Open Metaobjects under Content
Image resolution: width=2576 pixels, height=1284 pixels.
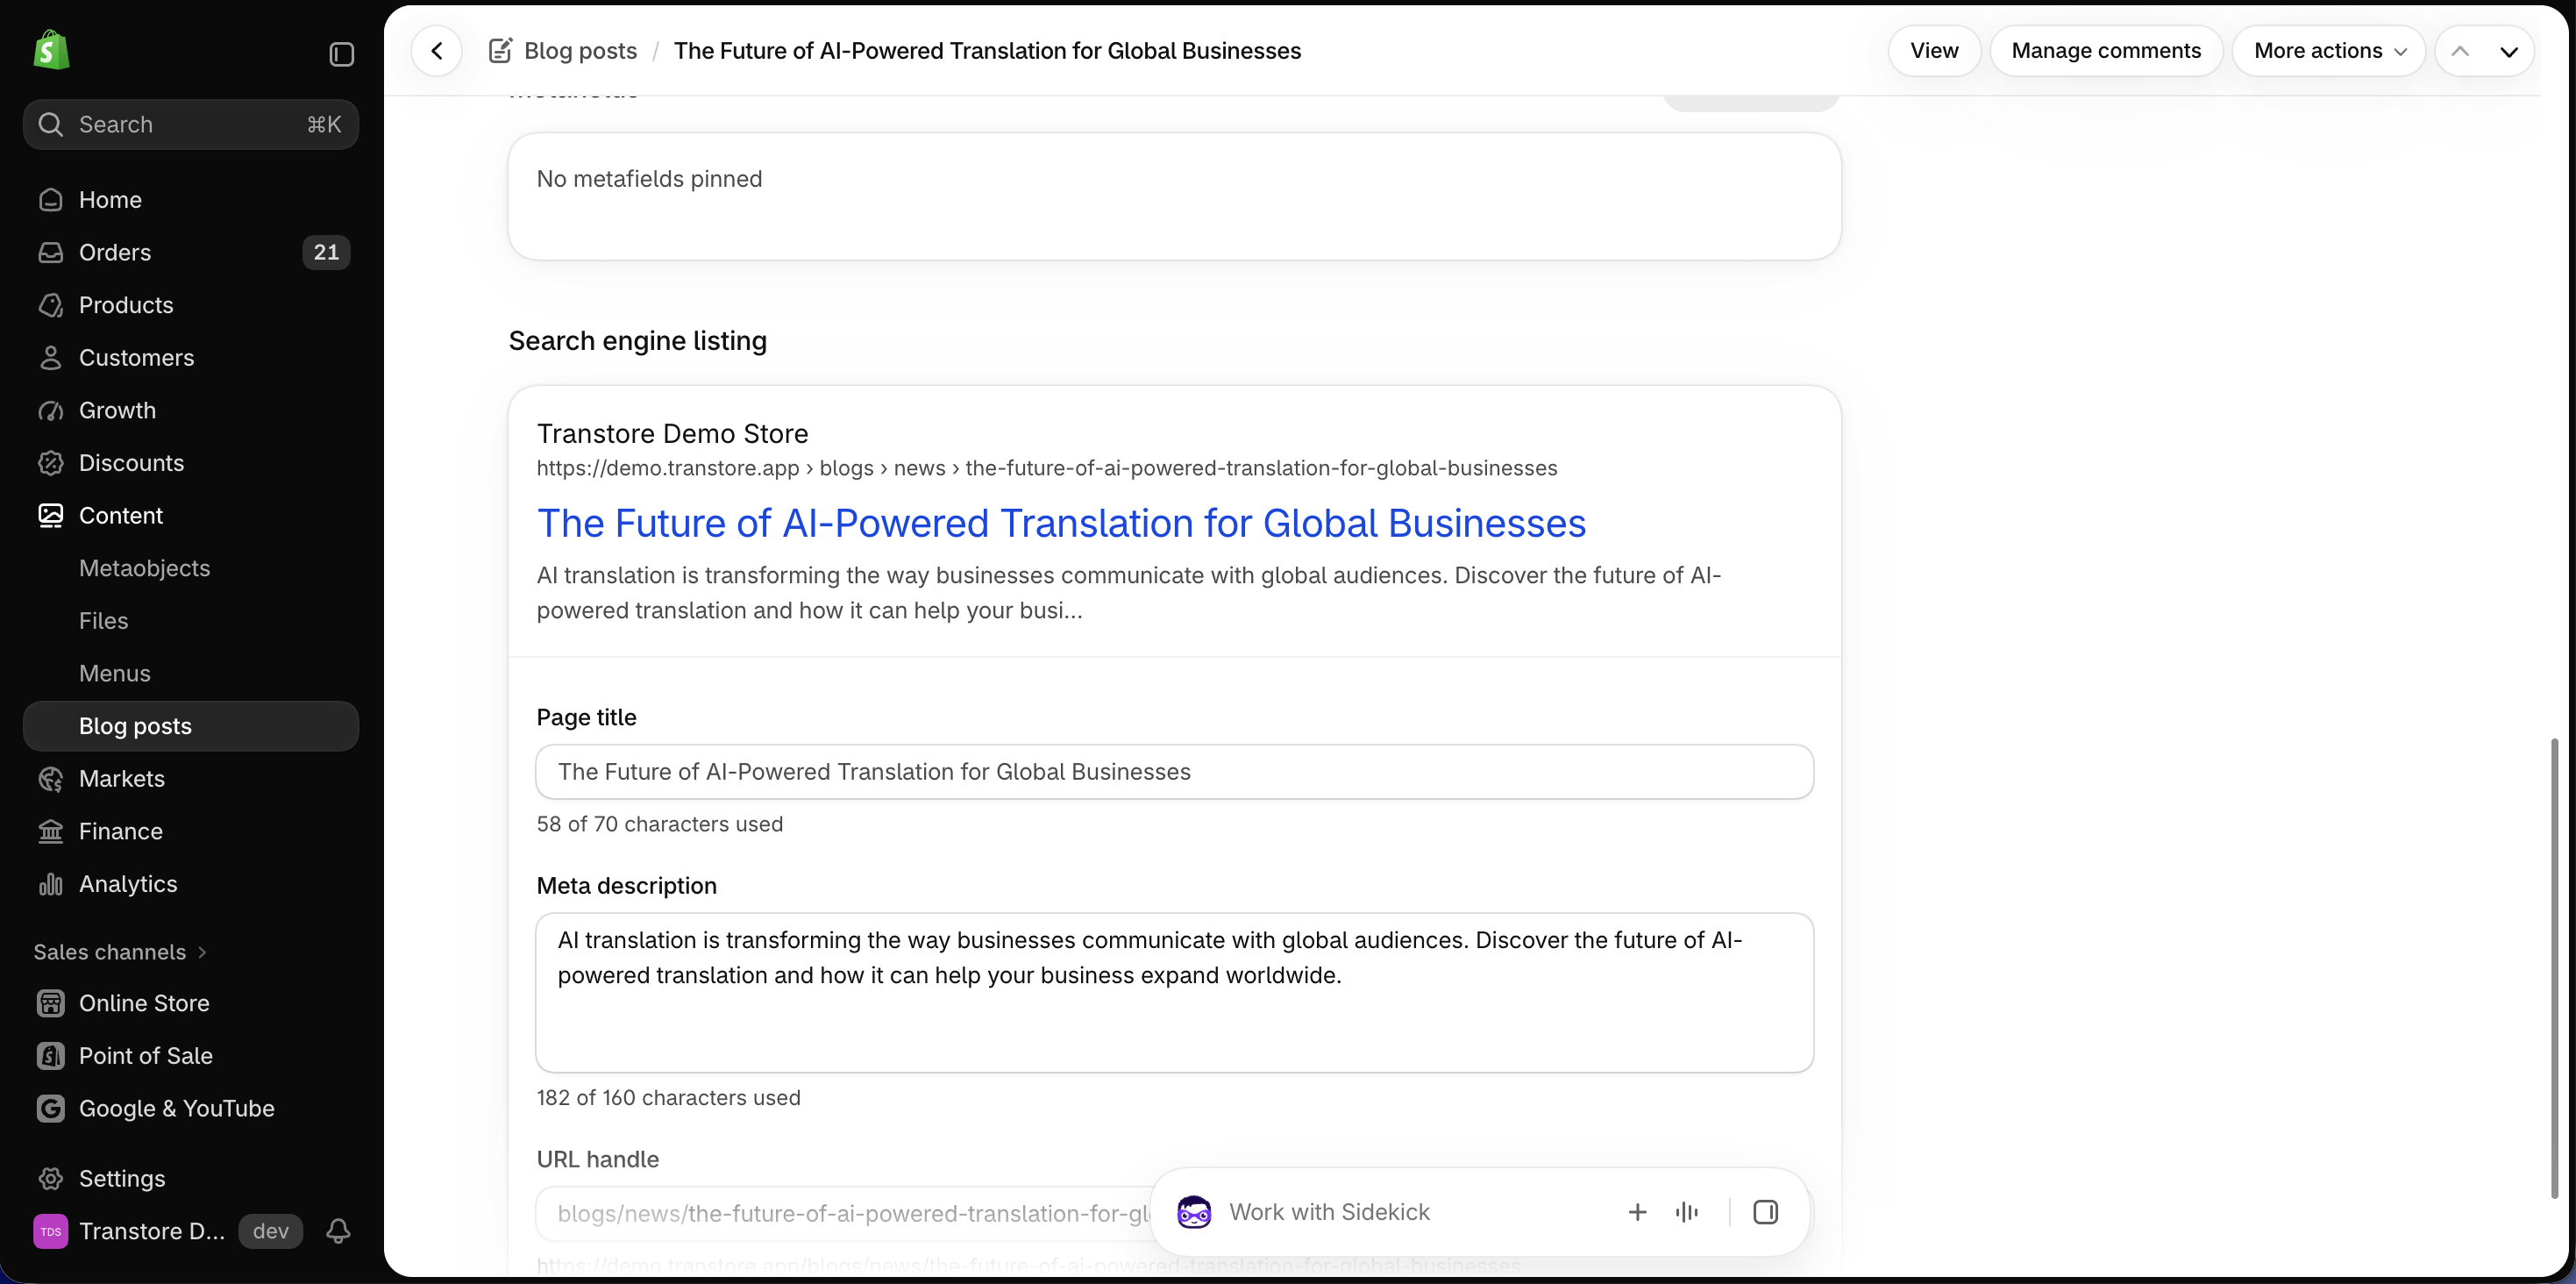tap(190, 568)
